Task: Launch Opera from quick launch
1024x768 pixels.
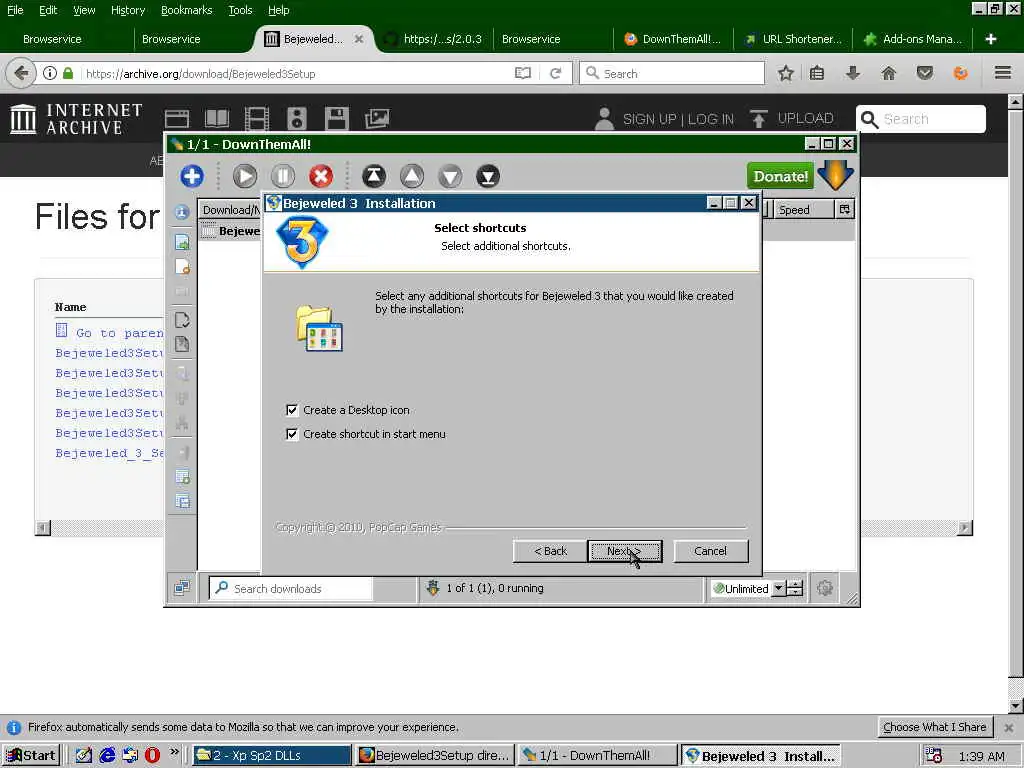Action: pos(152,755)
